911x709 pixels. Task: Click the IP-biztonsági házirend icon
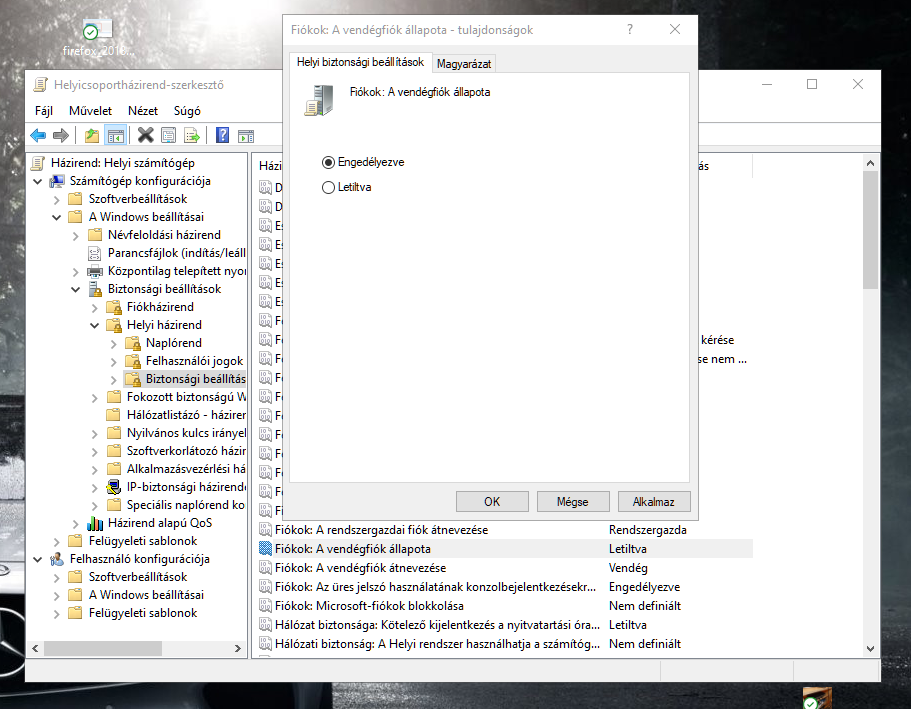114,487
